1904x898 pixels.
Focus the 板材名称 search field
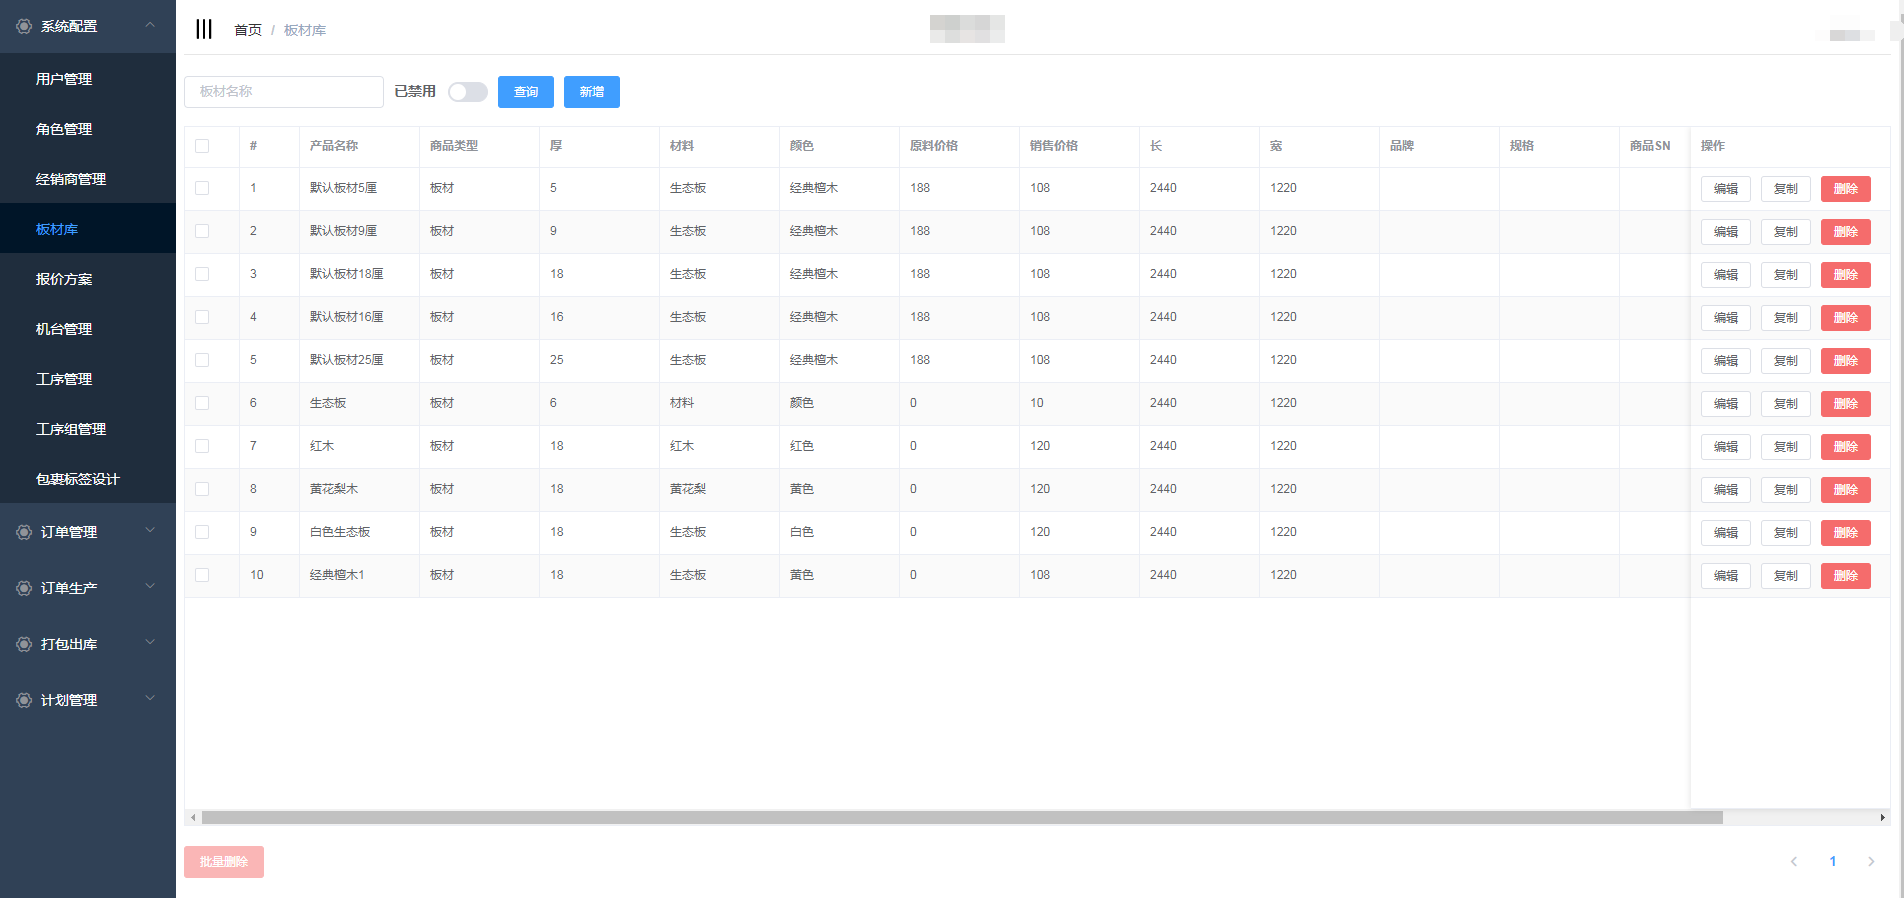(284, 92)
